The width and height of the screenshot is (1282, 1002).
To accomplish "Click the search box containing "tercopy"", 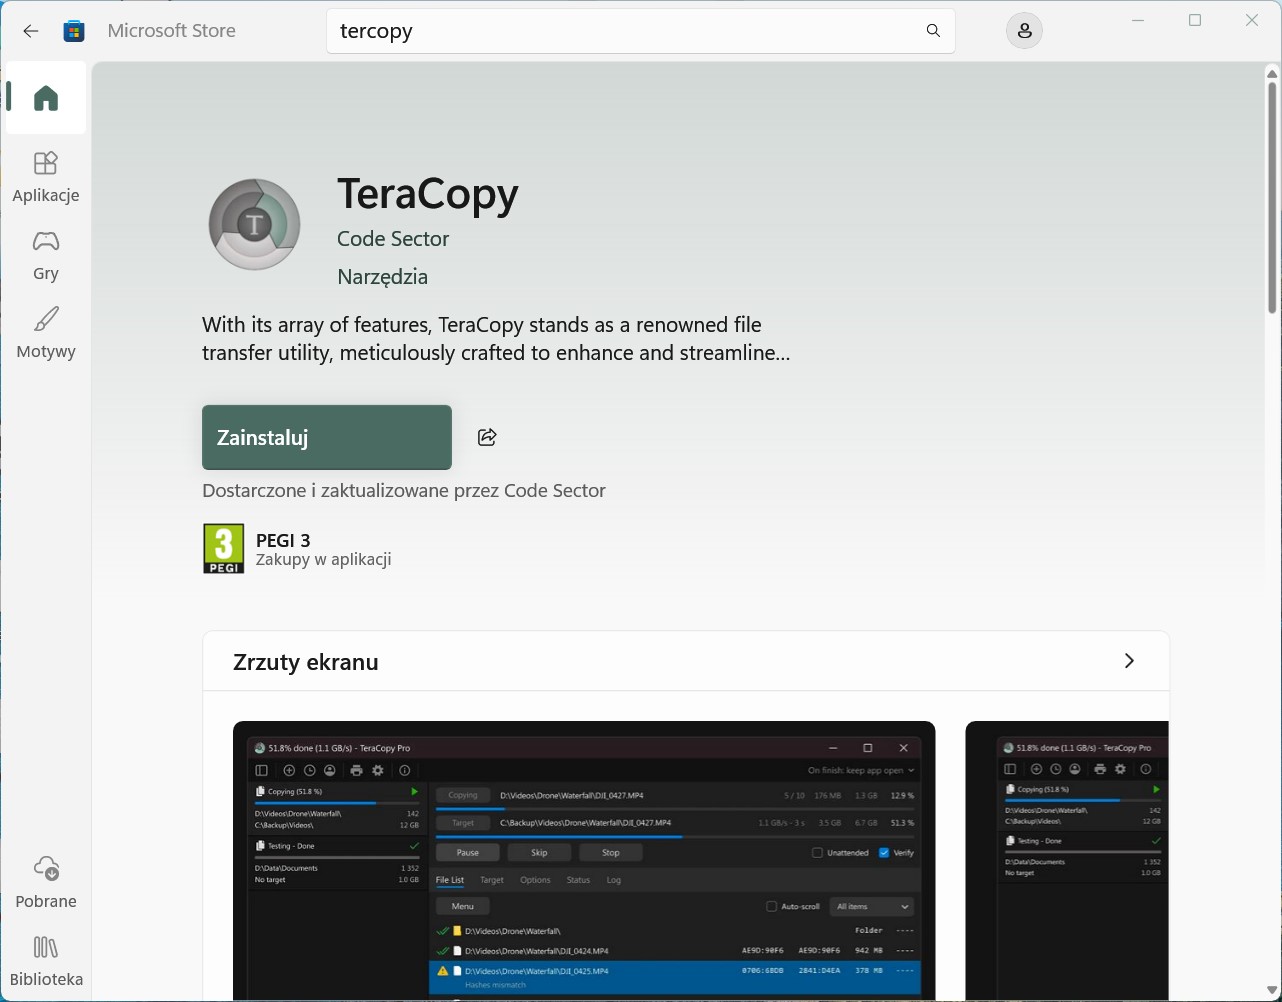I will (641, 31).
